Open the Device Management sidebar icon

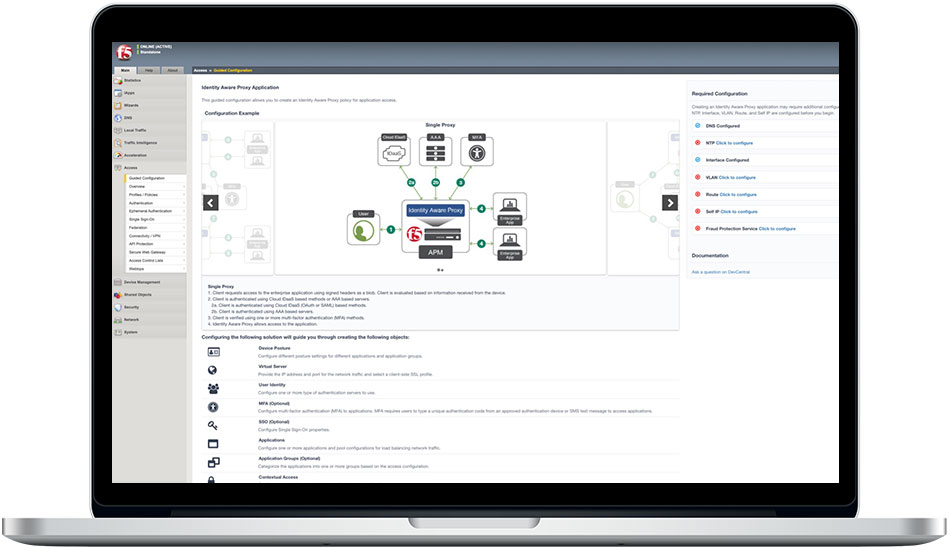118,282
